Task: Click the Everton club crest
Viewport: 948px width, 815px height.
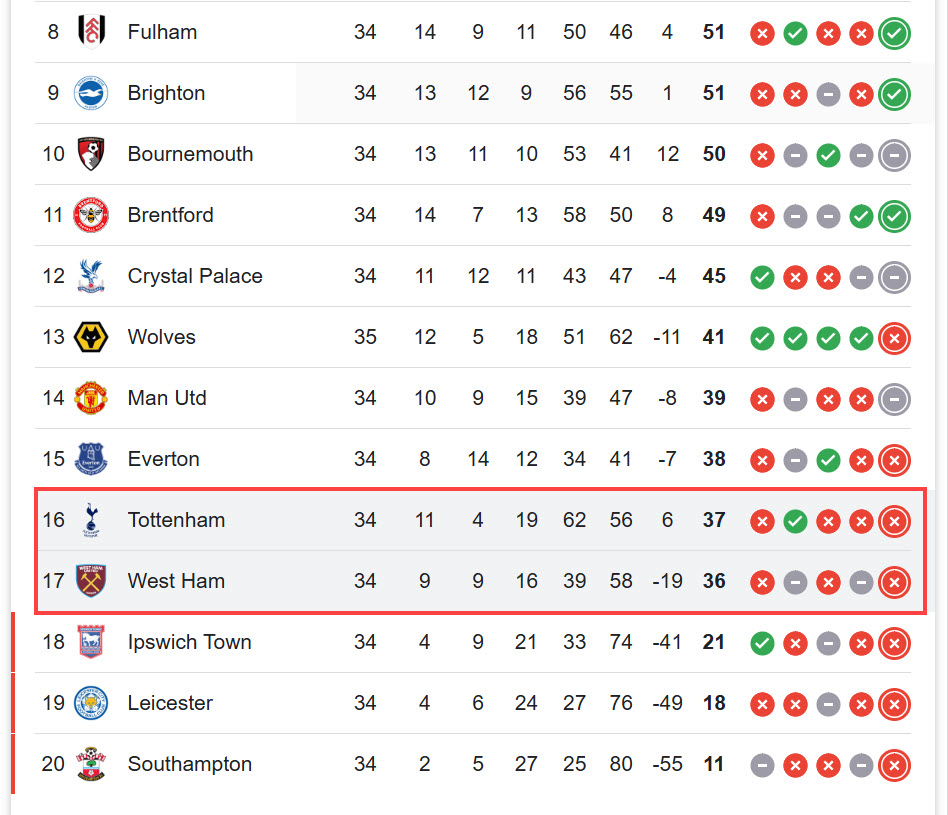Action: tap(91, 459)
